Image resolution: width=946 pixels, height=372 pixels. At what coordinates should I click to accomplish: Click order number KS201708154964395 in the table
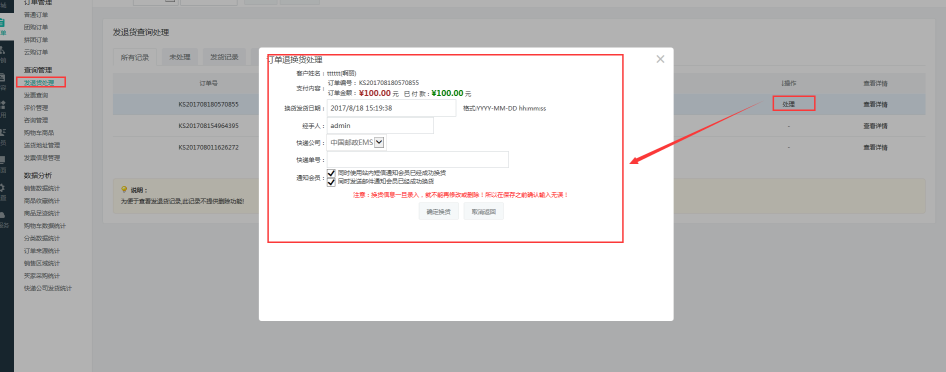tap(208, 126)
